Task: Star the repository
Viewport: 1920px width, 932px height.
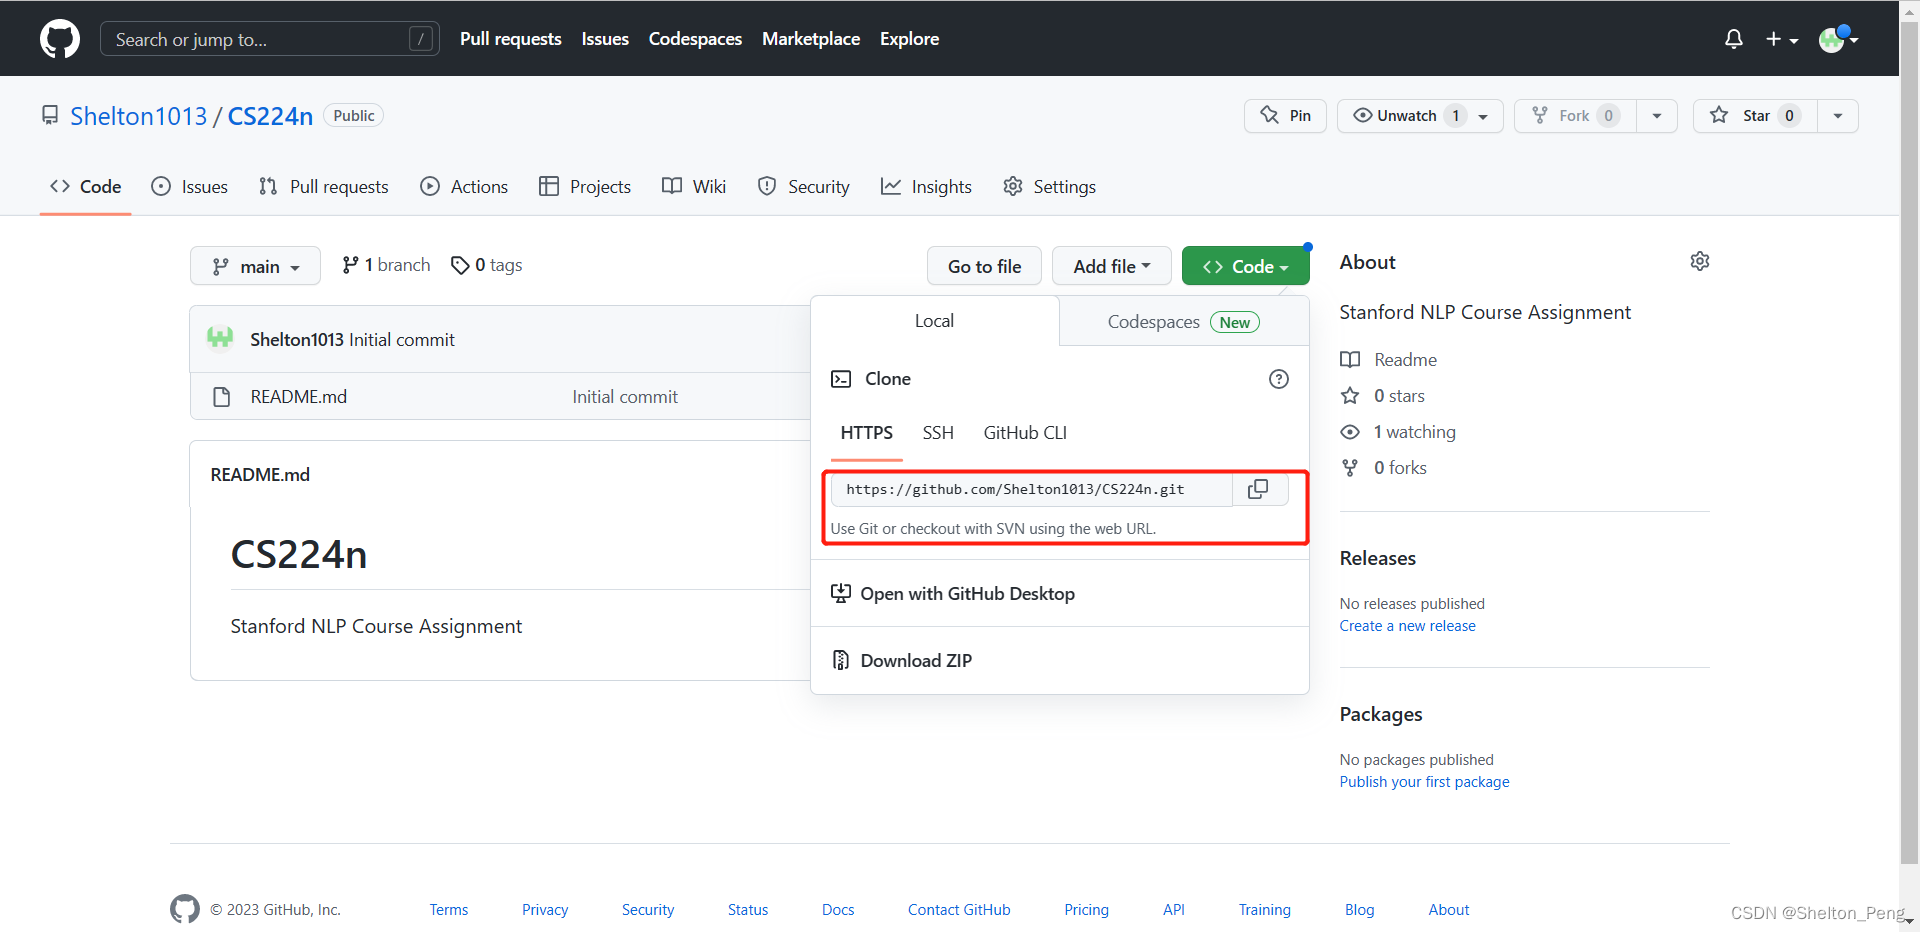Action: click(1755, 116)
